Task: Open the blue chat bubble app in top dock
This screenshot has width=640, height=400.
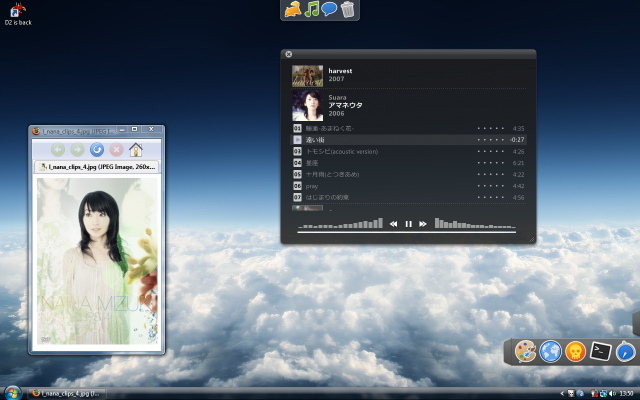Action: point(329,9)
